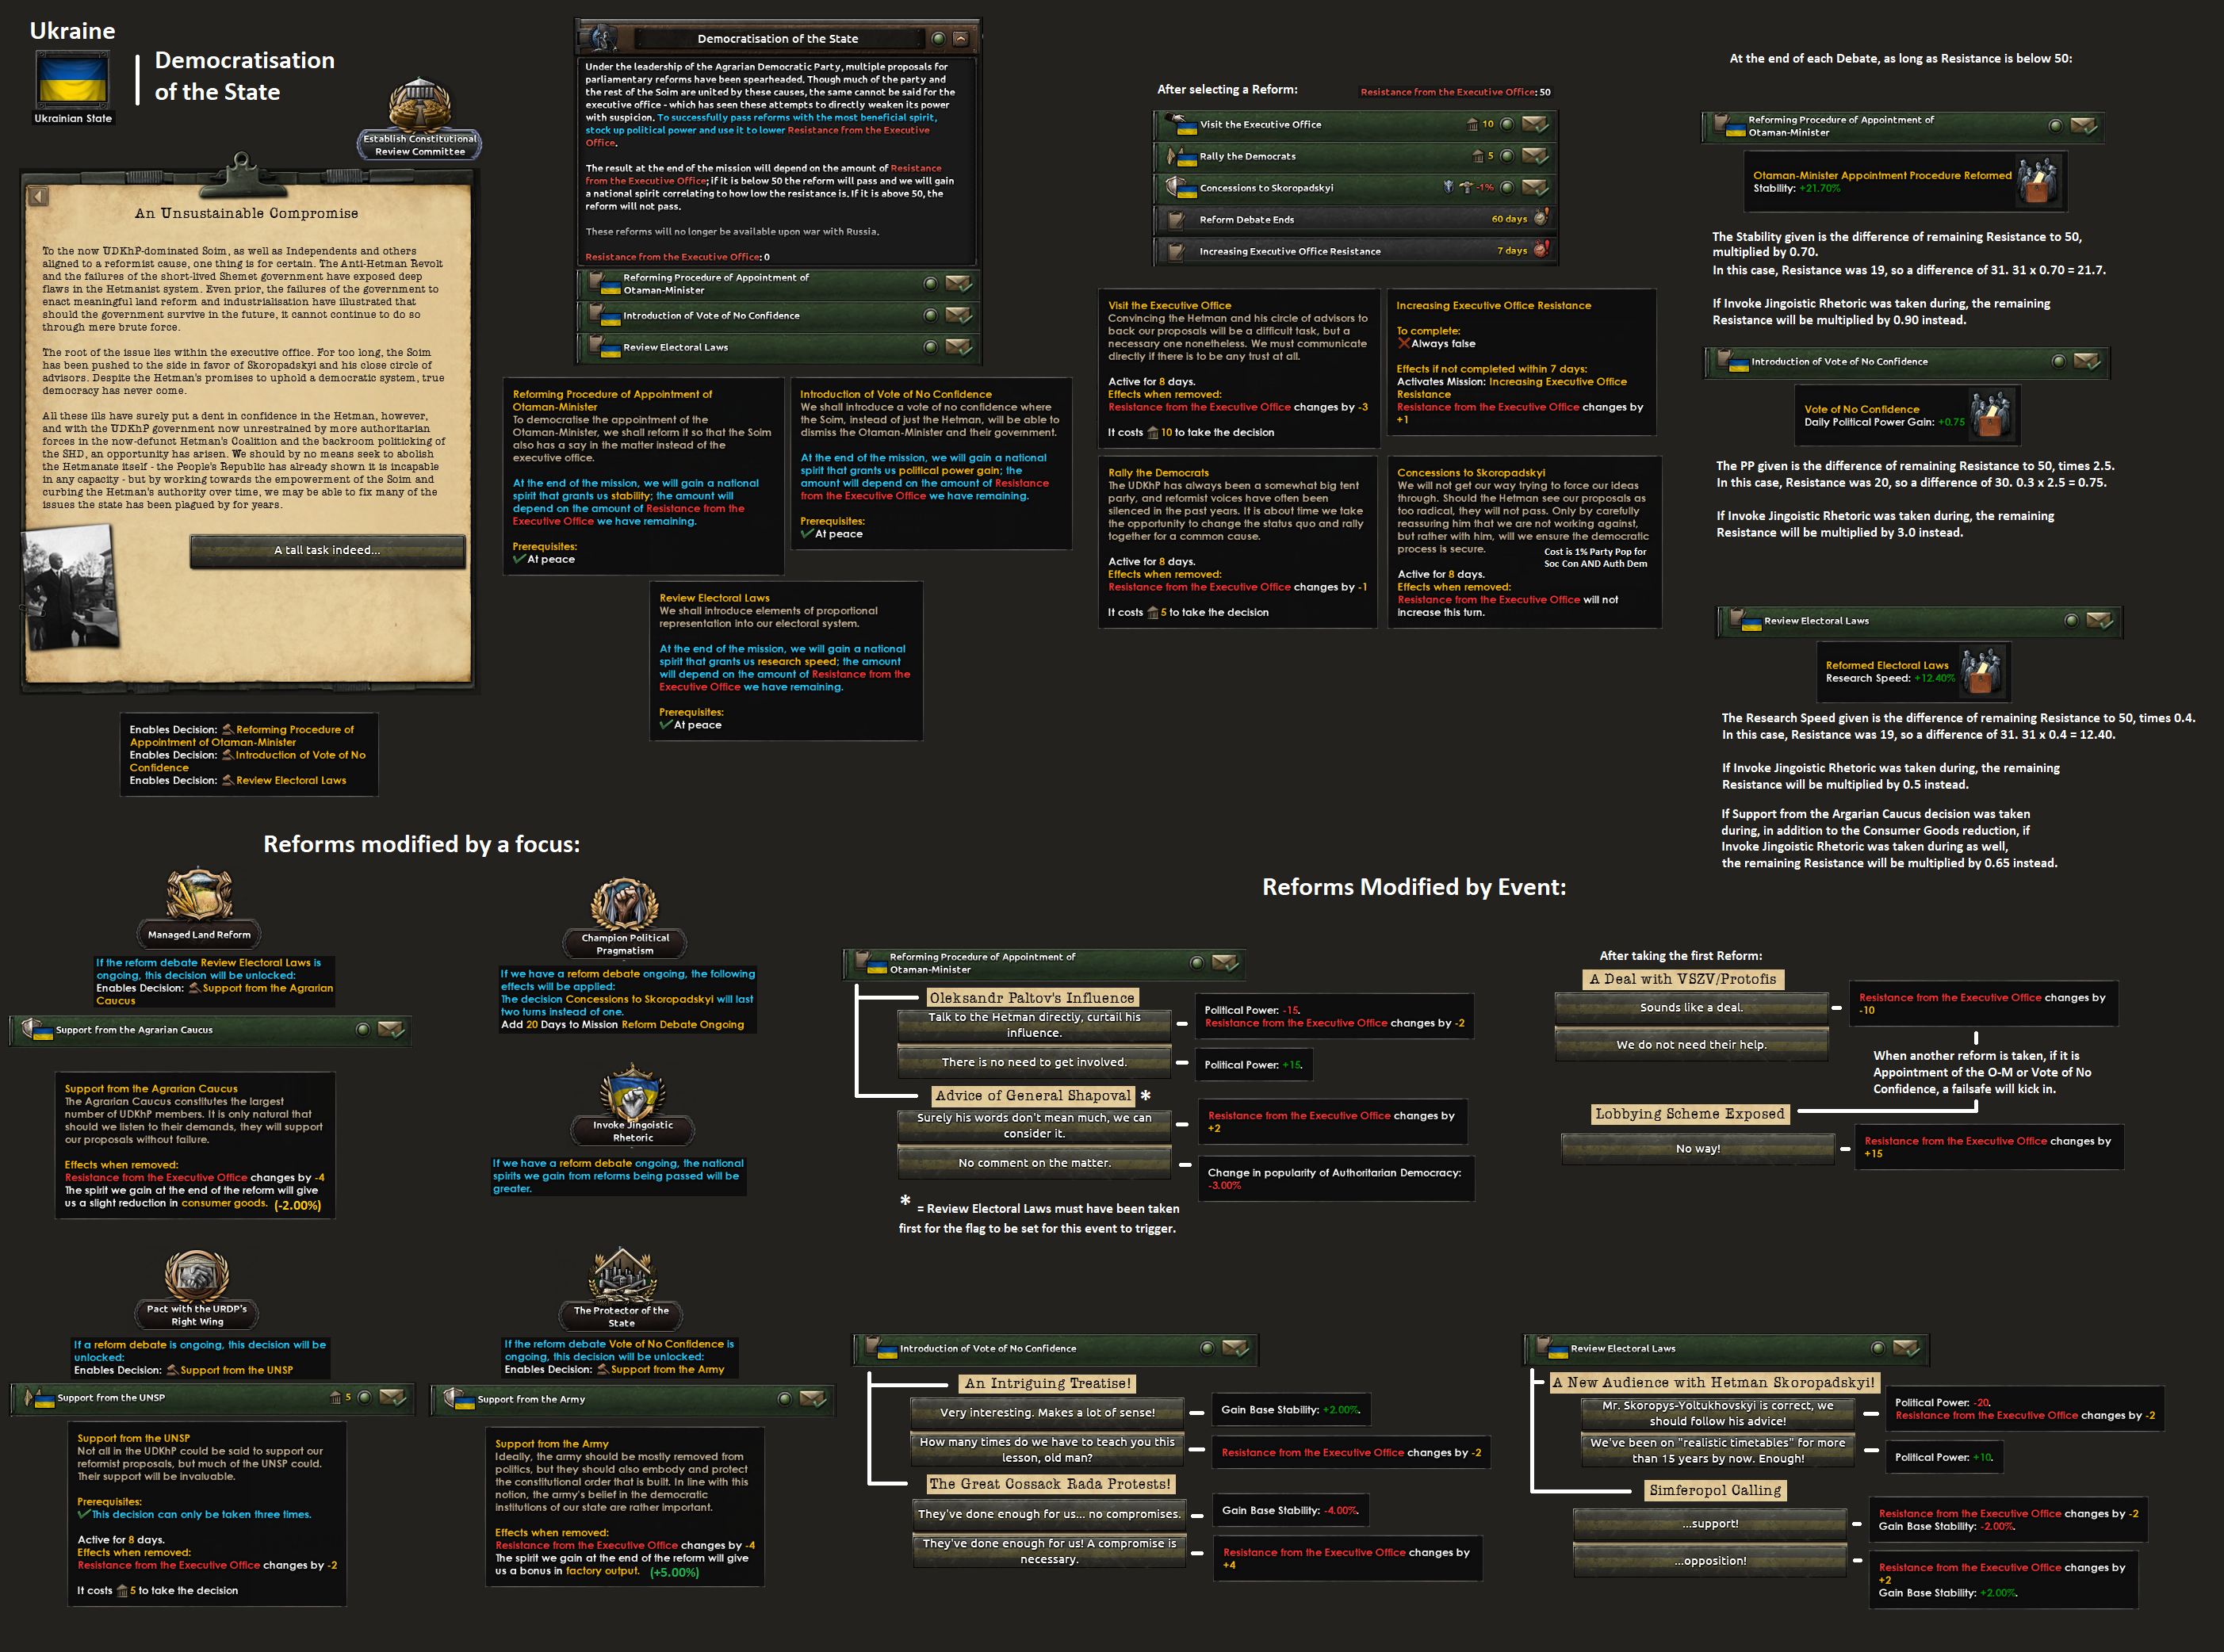Image resolution: width=2224 pixels, height=1652 pixels.
Task: Click the Establish Constitutional Review Committee focus icon
Action: (419, 107)
